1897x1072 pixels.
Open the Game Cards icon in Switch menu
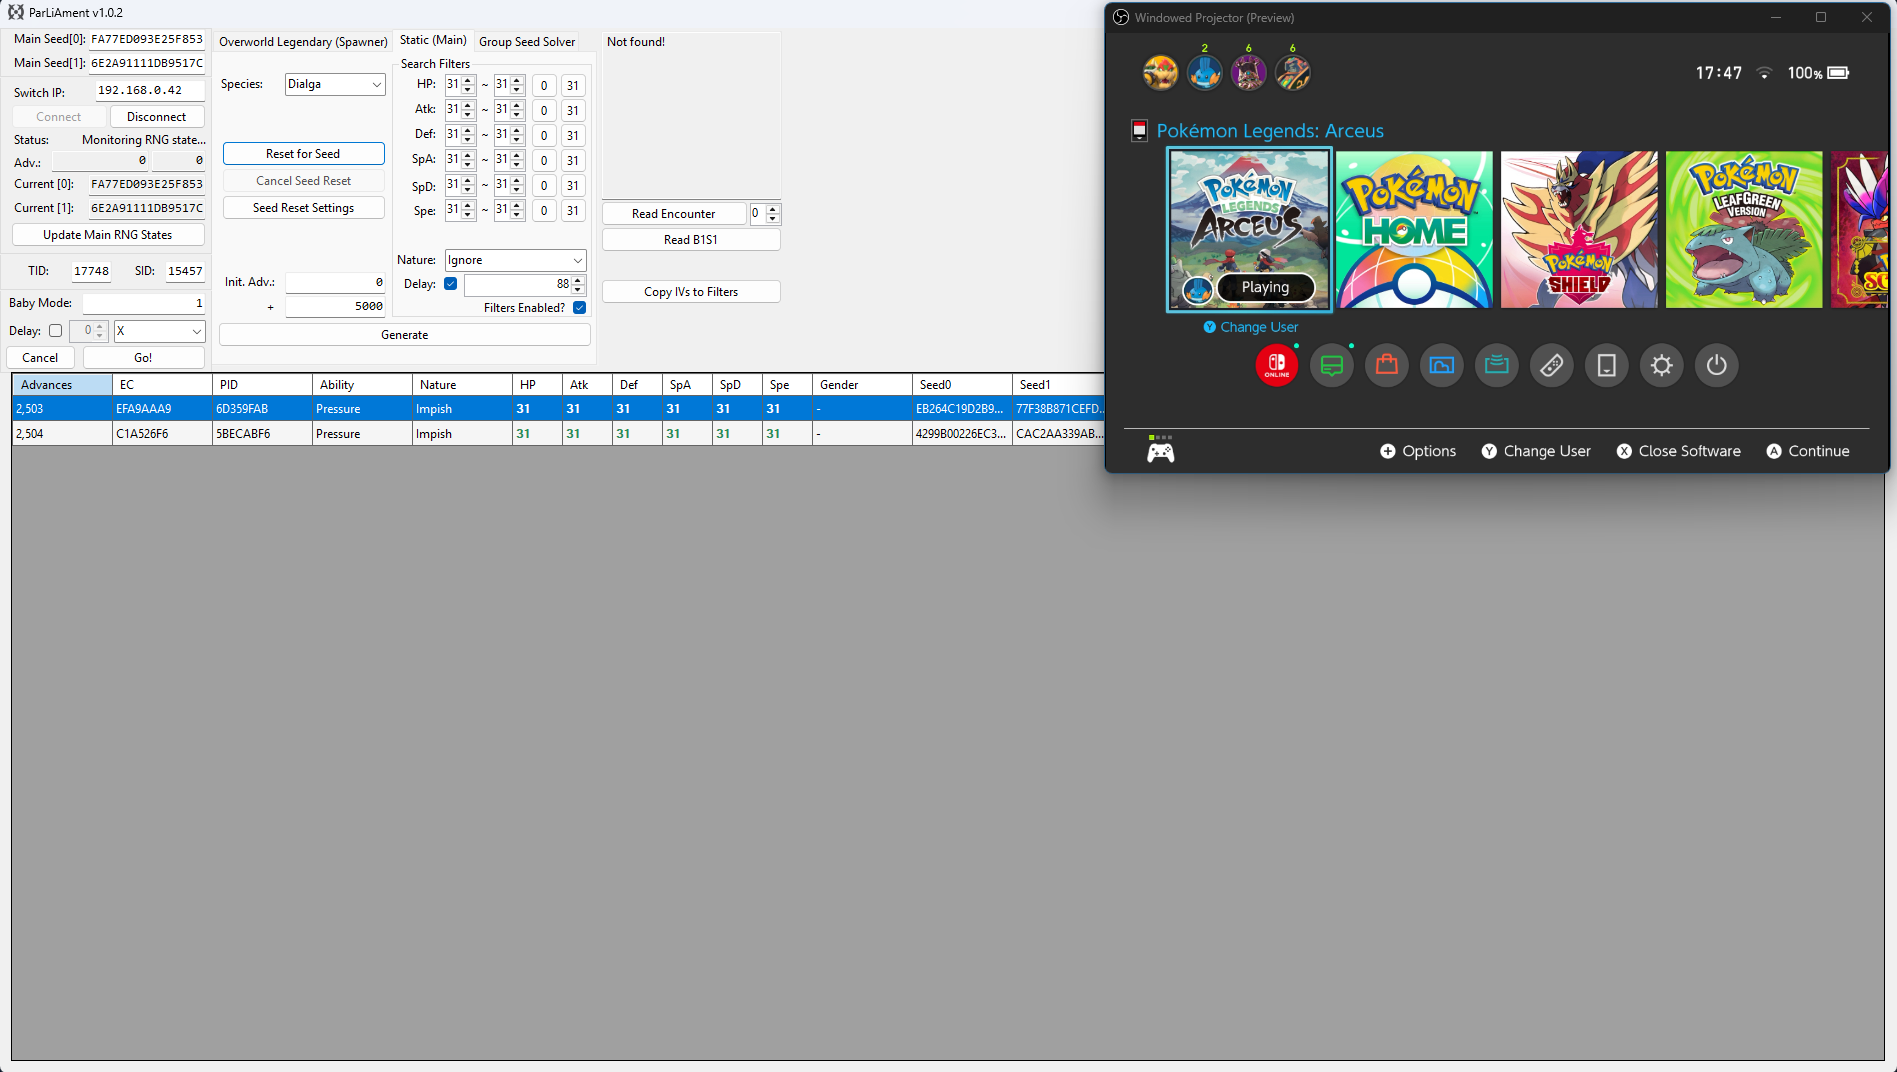tap(1496, 366)
